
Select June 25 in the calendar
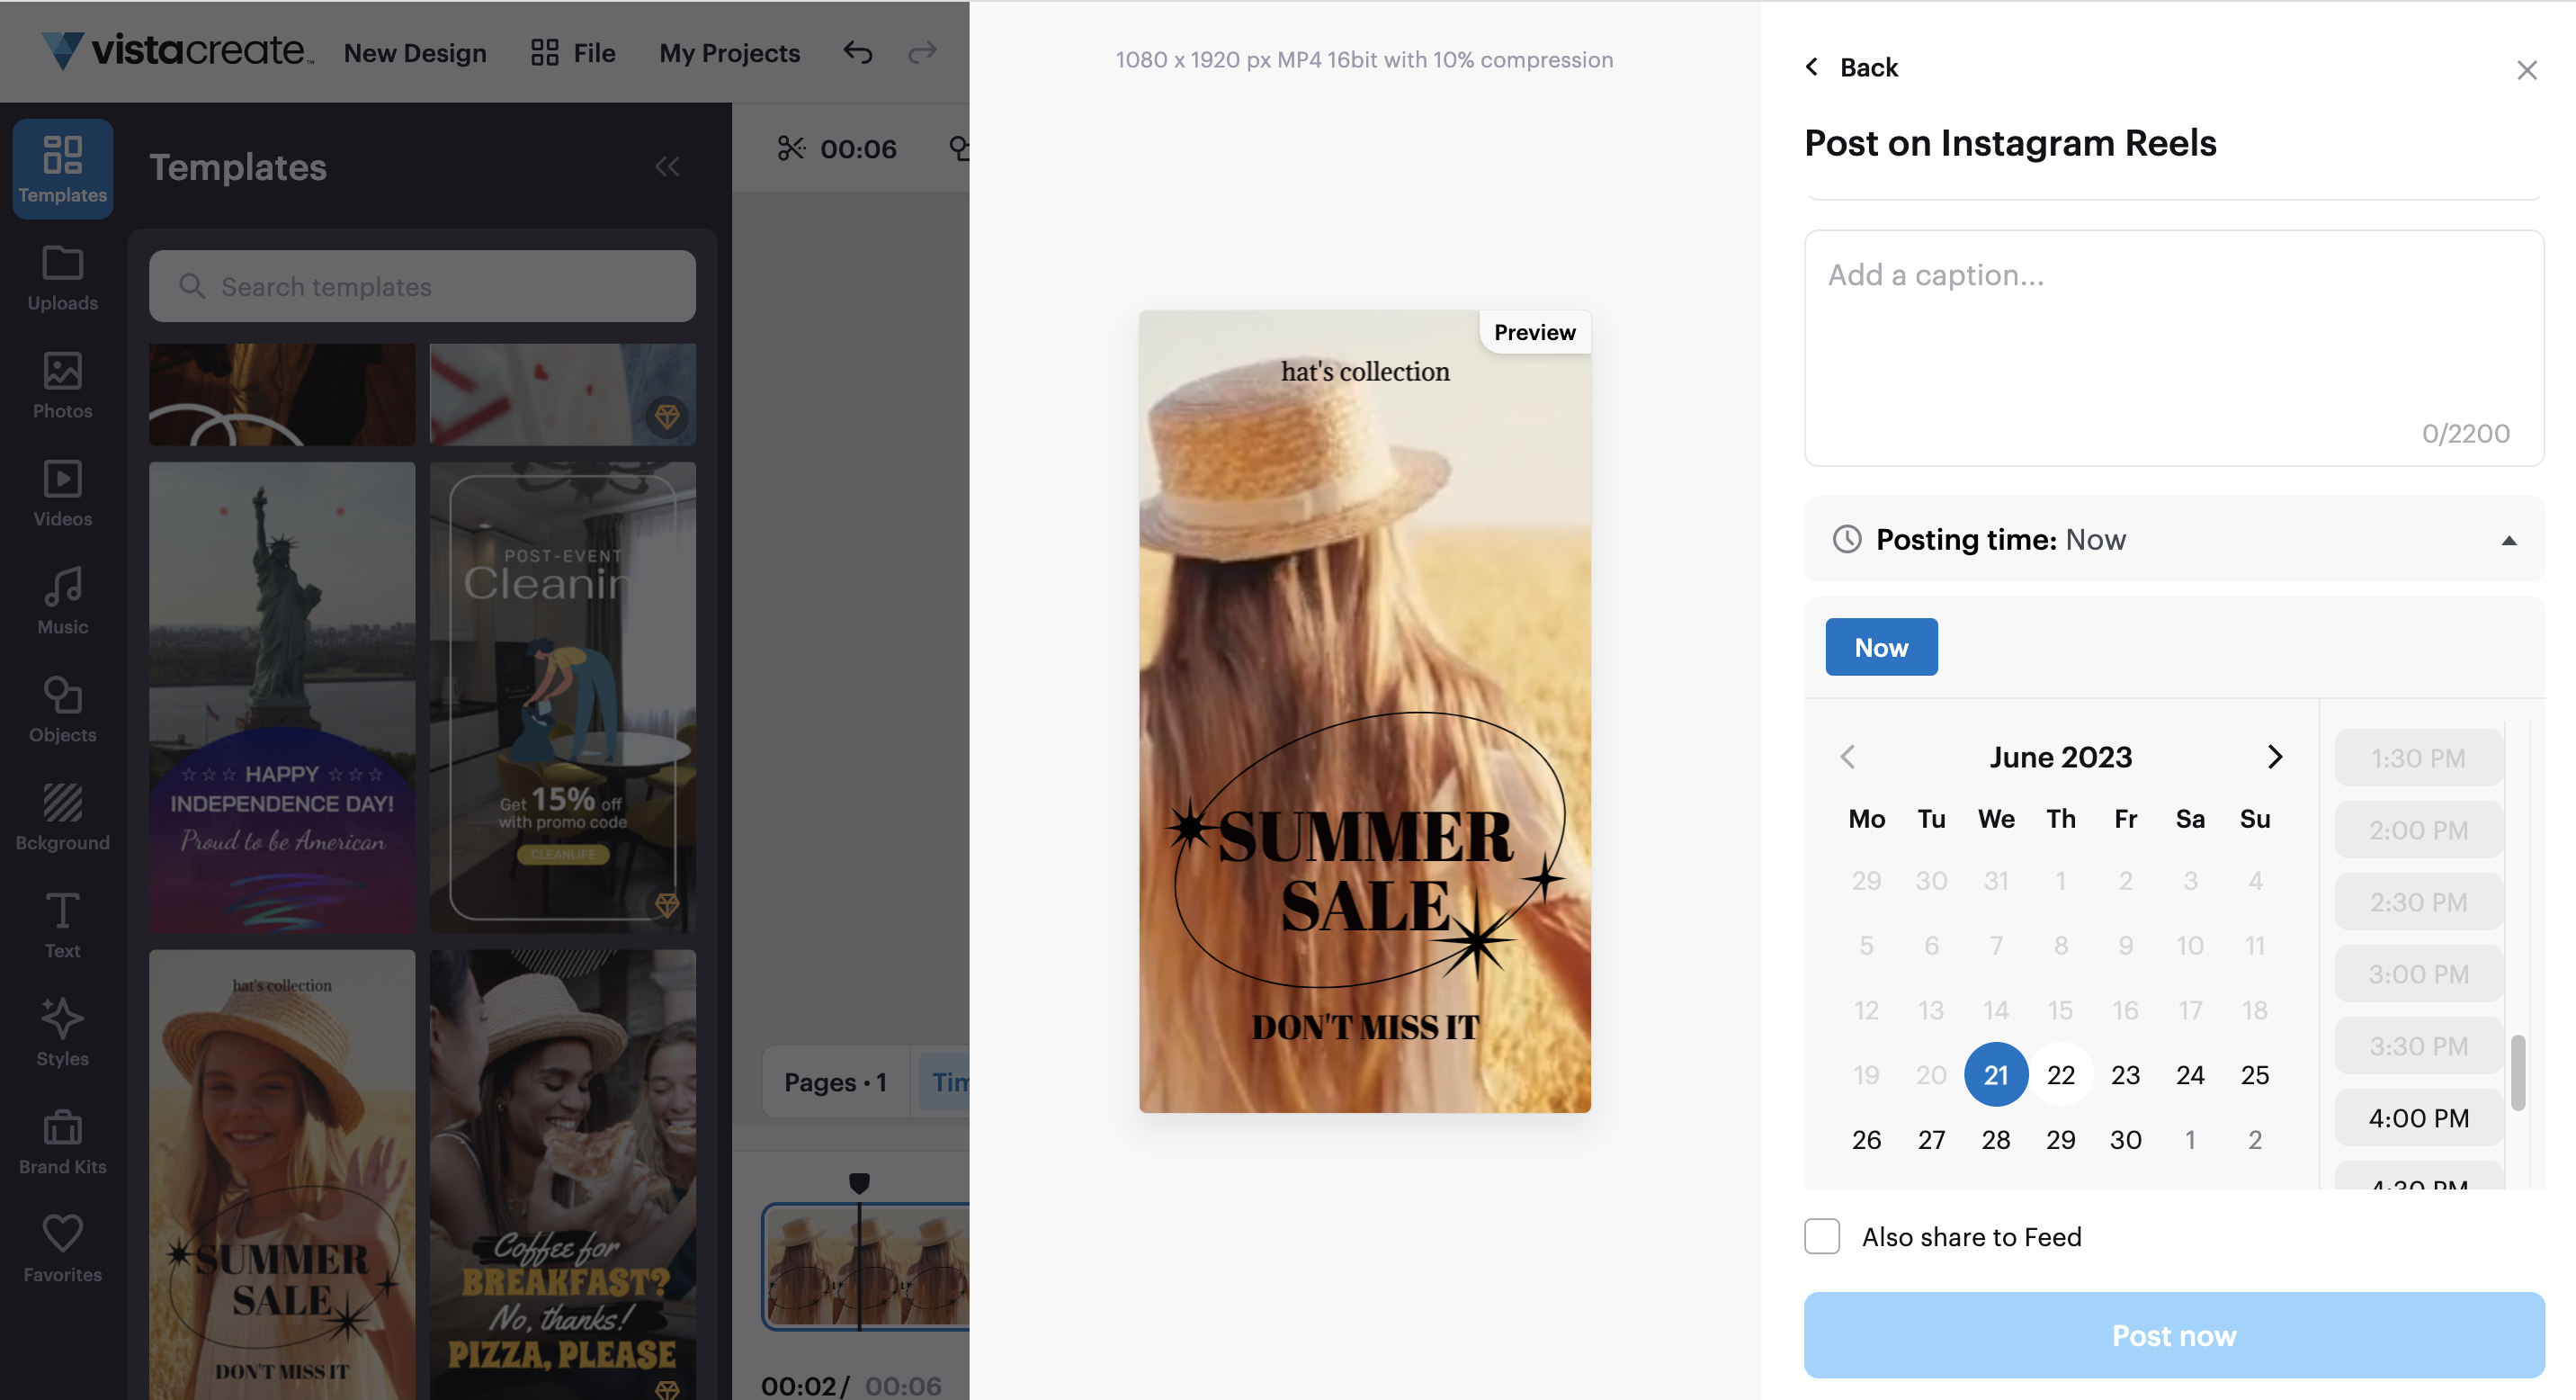pos(2255,1075)
